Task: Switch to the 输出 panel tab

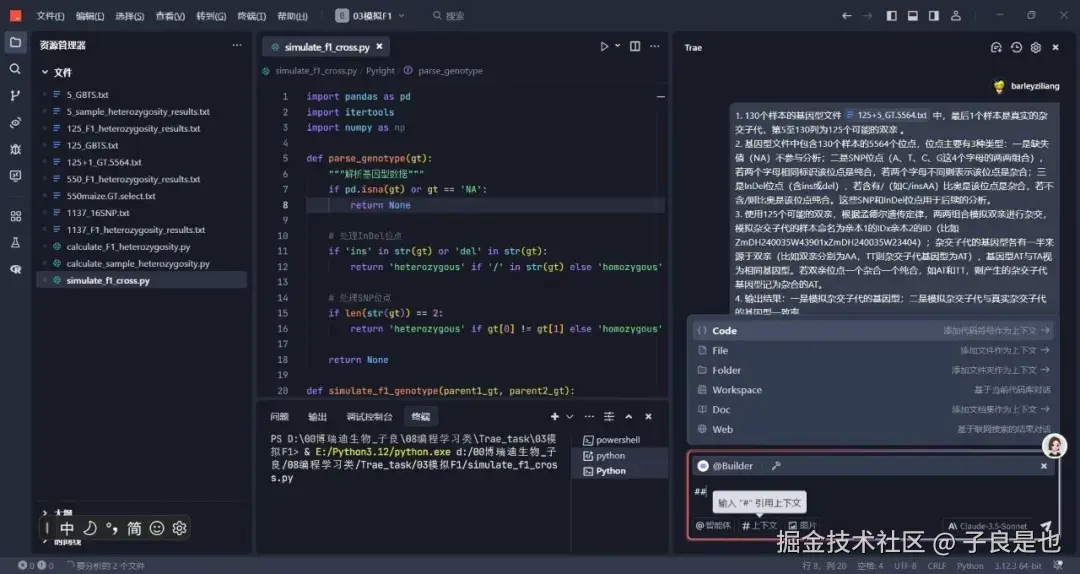Action: (318, 416)
